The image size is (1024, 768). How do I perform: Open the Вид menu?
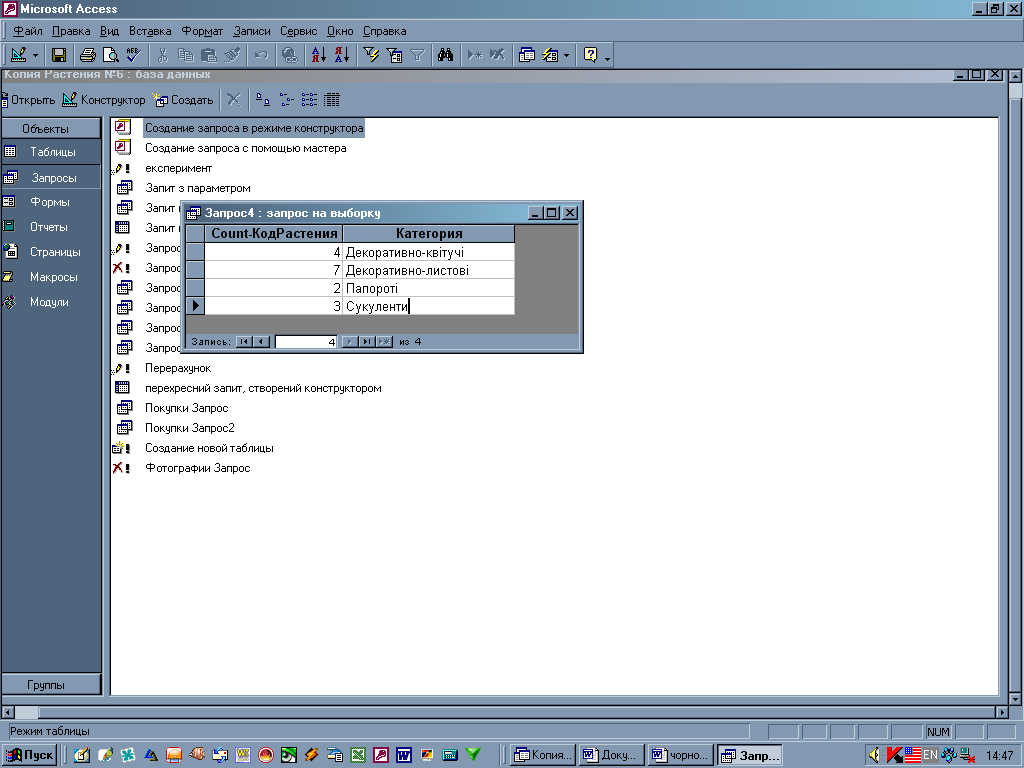[110, 31]
